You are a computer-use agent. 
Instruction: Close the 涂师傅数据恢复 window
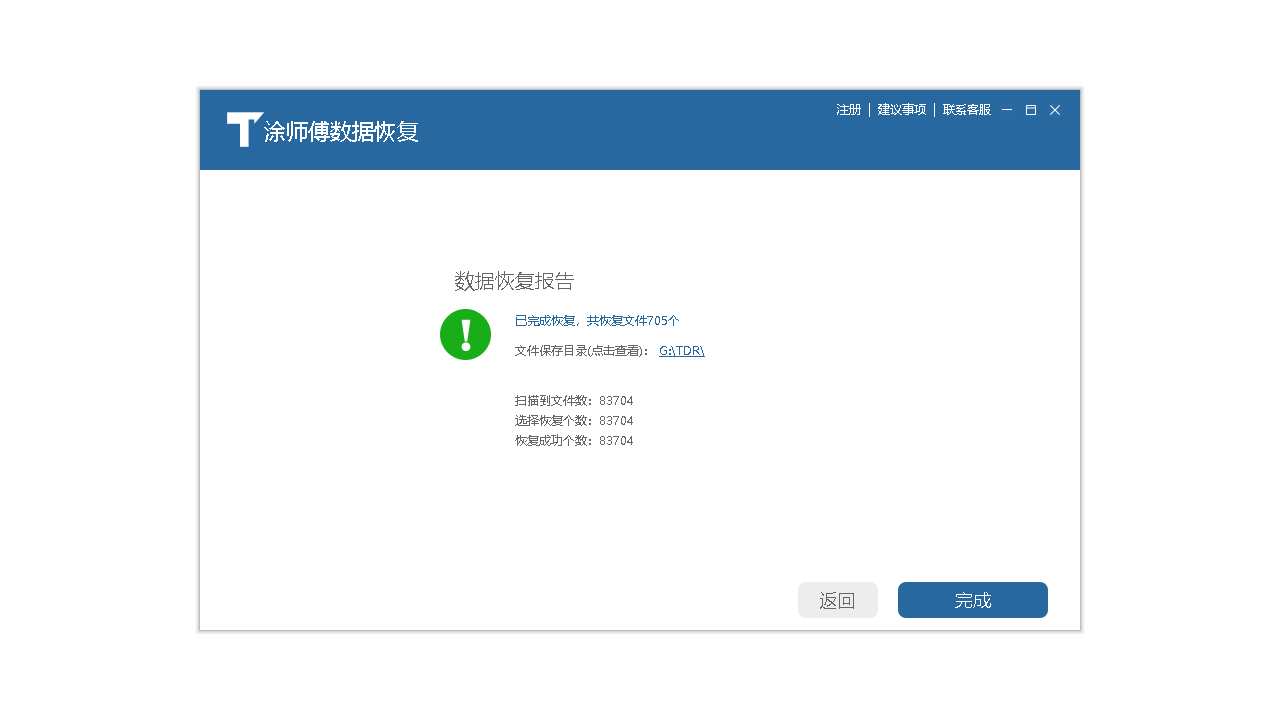pyautogui.click(x=1054, y=110)
